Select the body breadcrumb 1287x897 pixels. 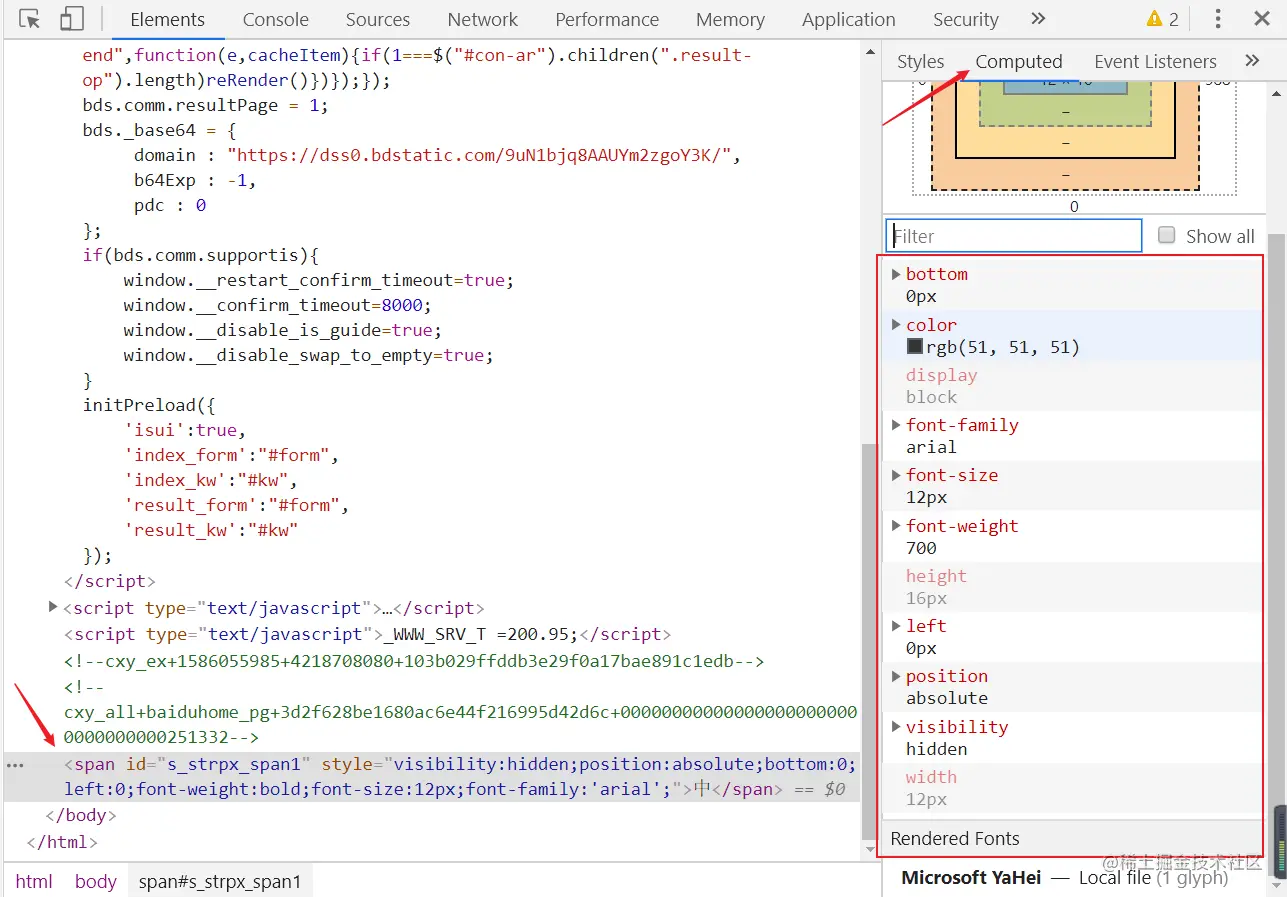click(x=96, y=881)
